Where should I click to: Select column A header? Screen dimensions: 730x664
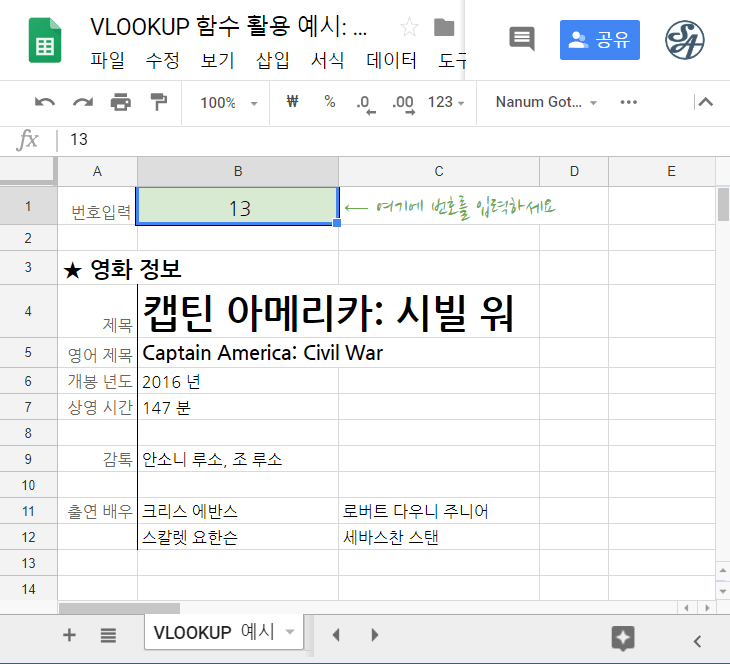click(x=97, y=171)
